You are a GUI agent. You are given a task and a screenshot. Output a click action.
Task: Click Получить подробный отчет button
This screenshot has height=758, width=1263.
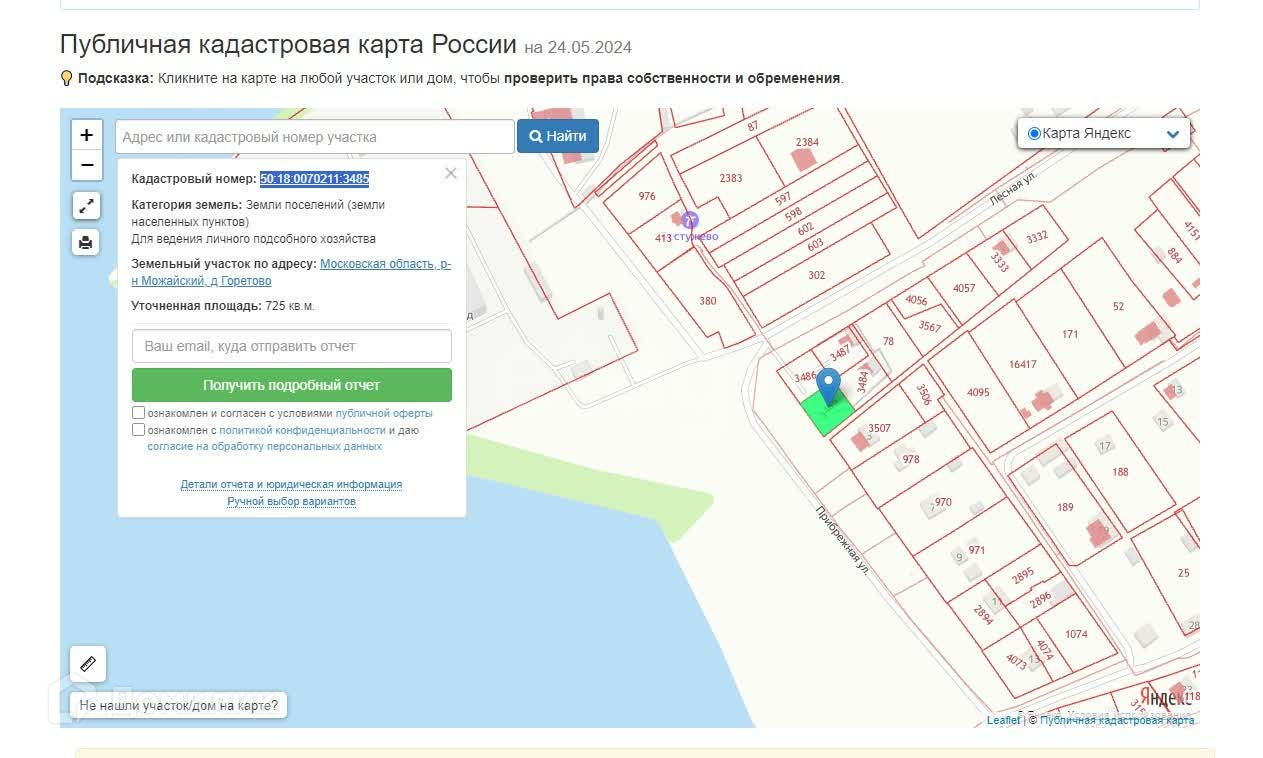[292, 385]
